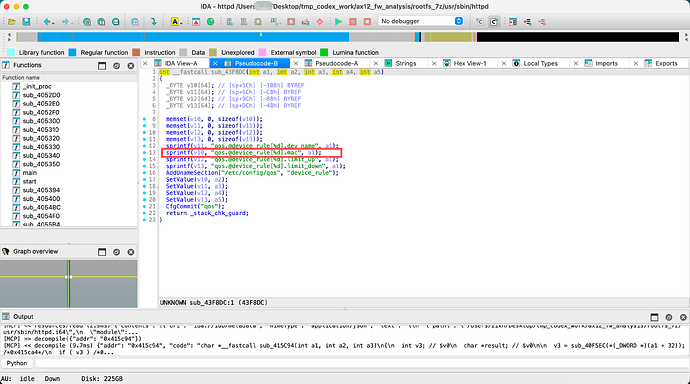Click the External symbol pink swatch
Image resolution: width=690 pixels, height=384 pixels.
pos(263,52)
